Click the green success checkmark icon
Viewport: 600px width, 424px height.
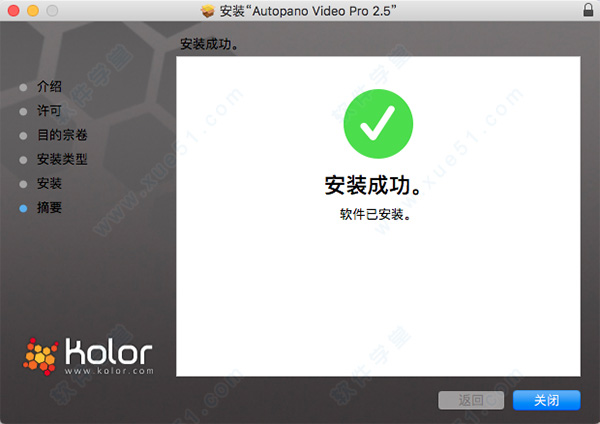tap(378, 124)
